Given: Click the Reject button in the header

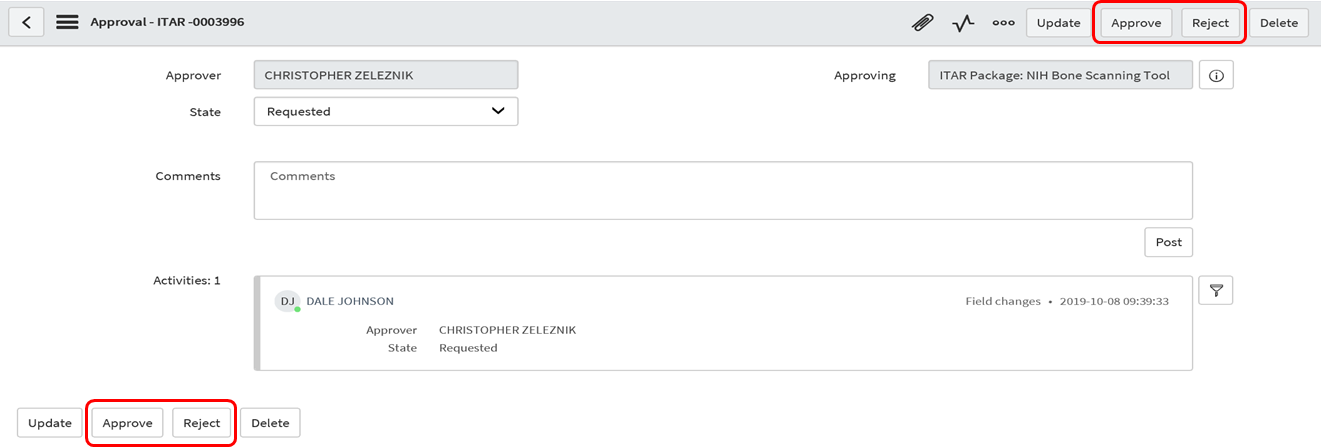Looking at the screenshot, I should pyautogui.click(x=1210, y=23).
